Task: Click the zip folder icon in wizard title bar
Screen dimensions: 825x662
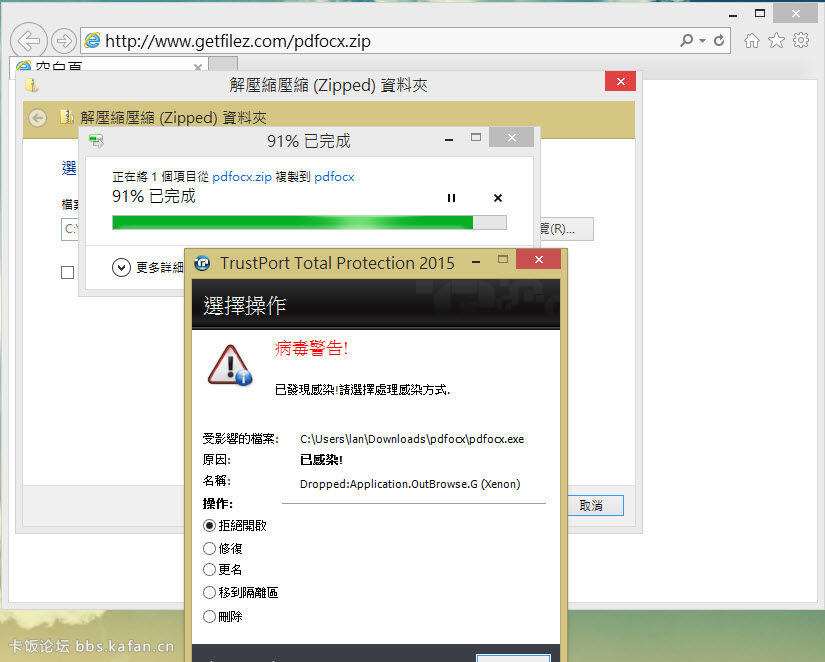Action: (x=32, y=85)
